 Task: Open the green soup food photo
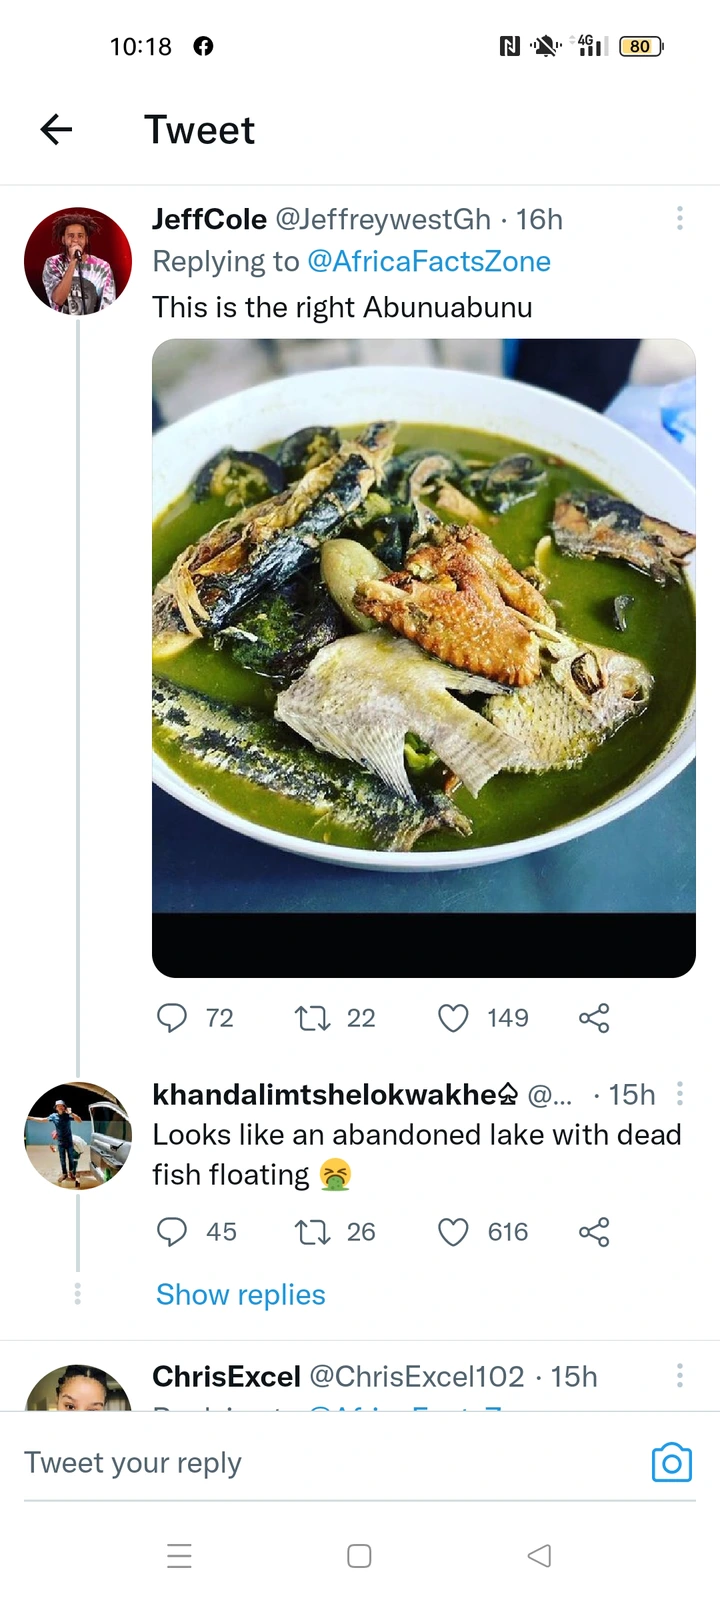423,640
